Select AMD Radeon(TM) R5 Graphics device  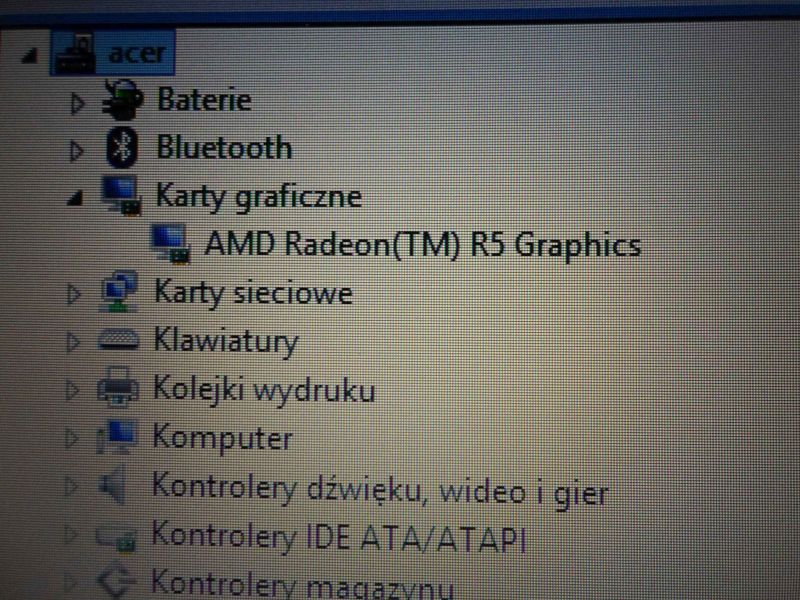pos(421,244)
